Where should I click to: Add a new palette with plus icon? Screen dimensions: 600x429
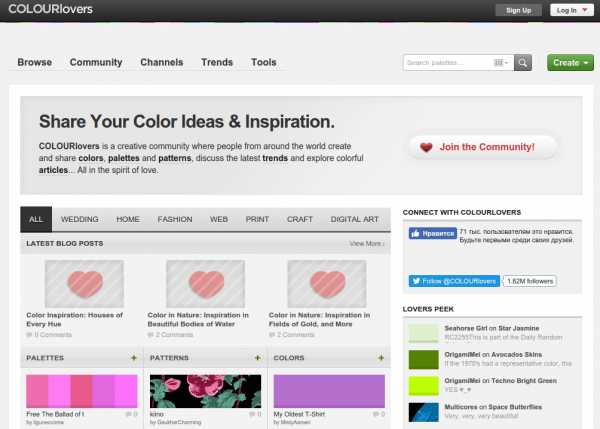(133, 357)
